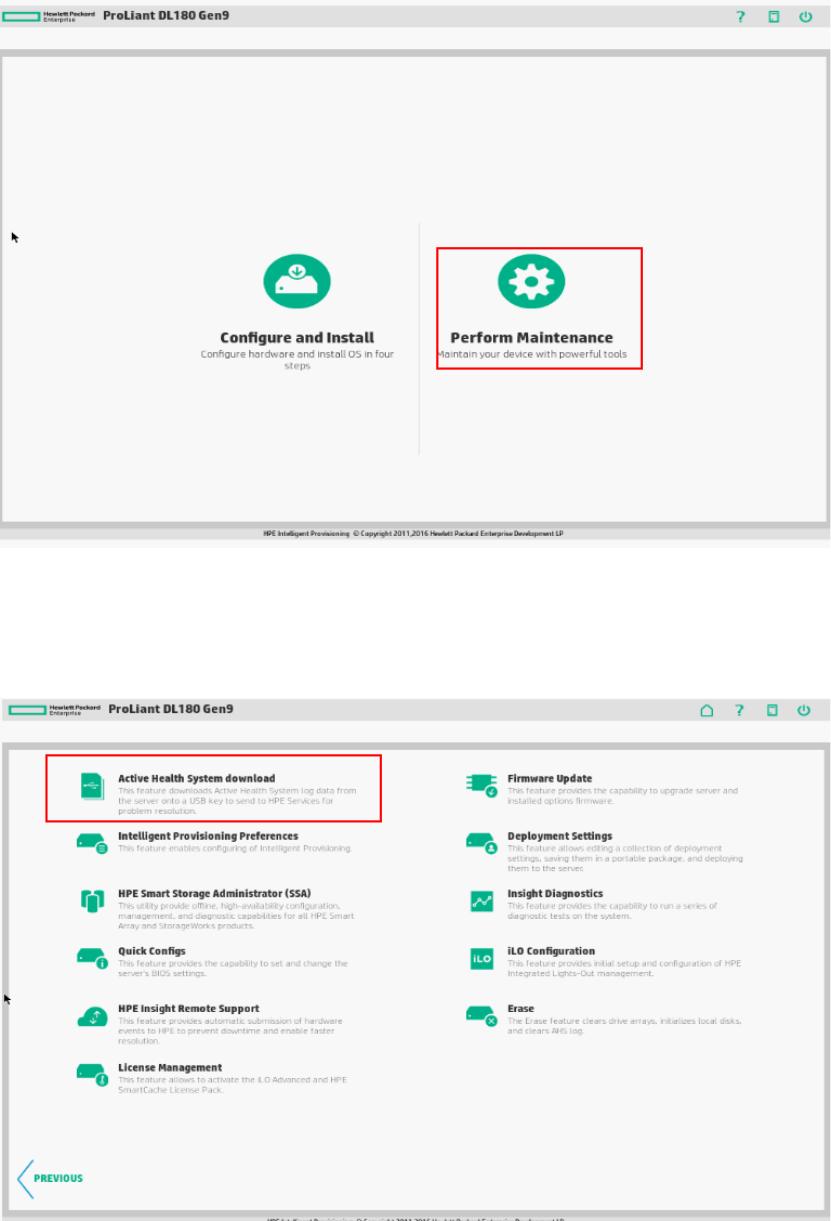Select the Perform Maintenance heading
This screenshot has width=831, height=1221.
(531, 338)
